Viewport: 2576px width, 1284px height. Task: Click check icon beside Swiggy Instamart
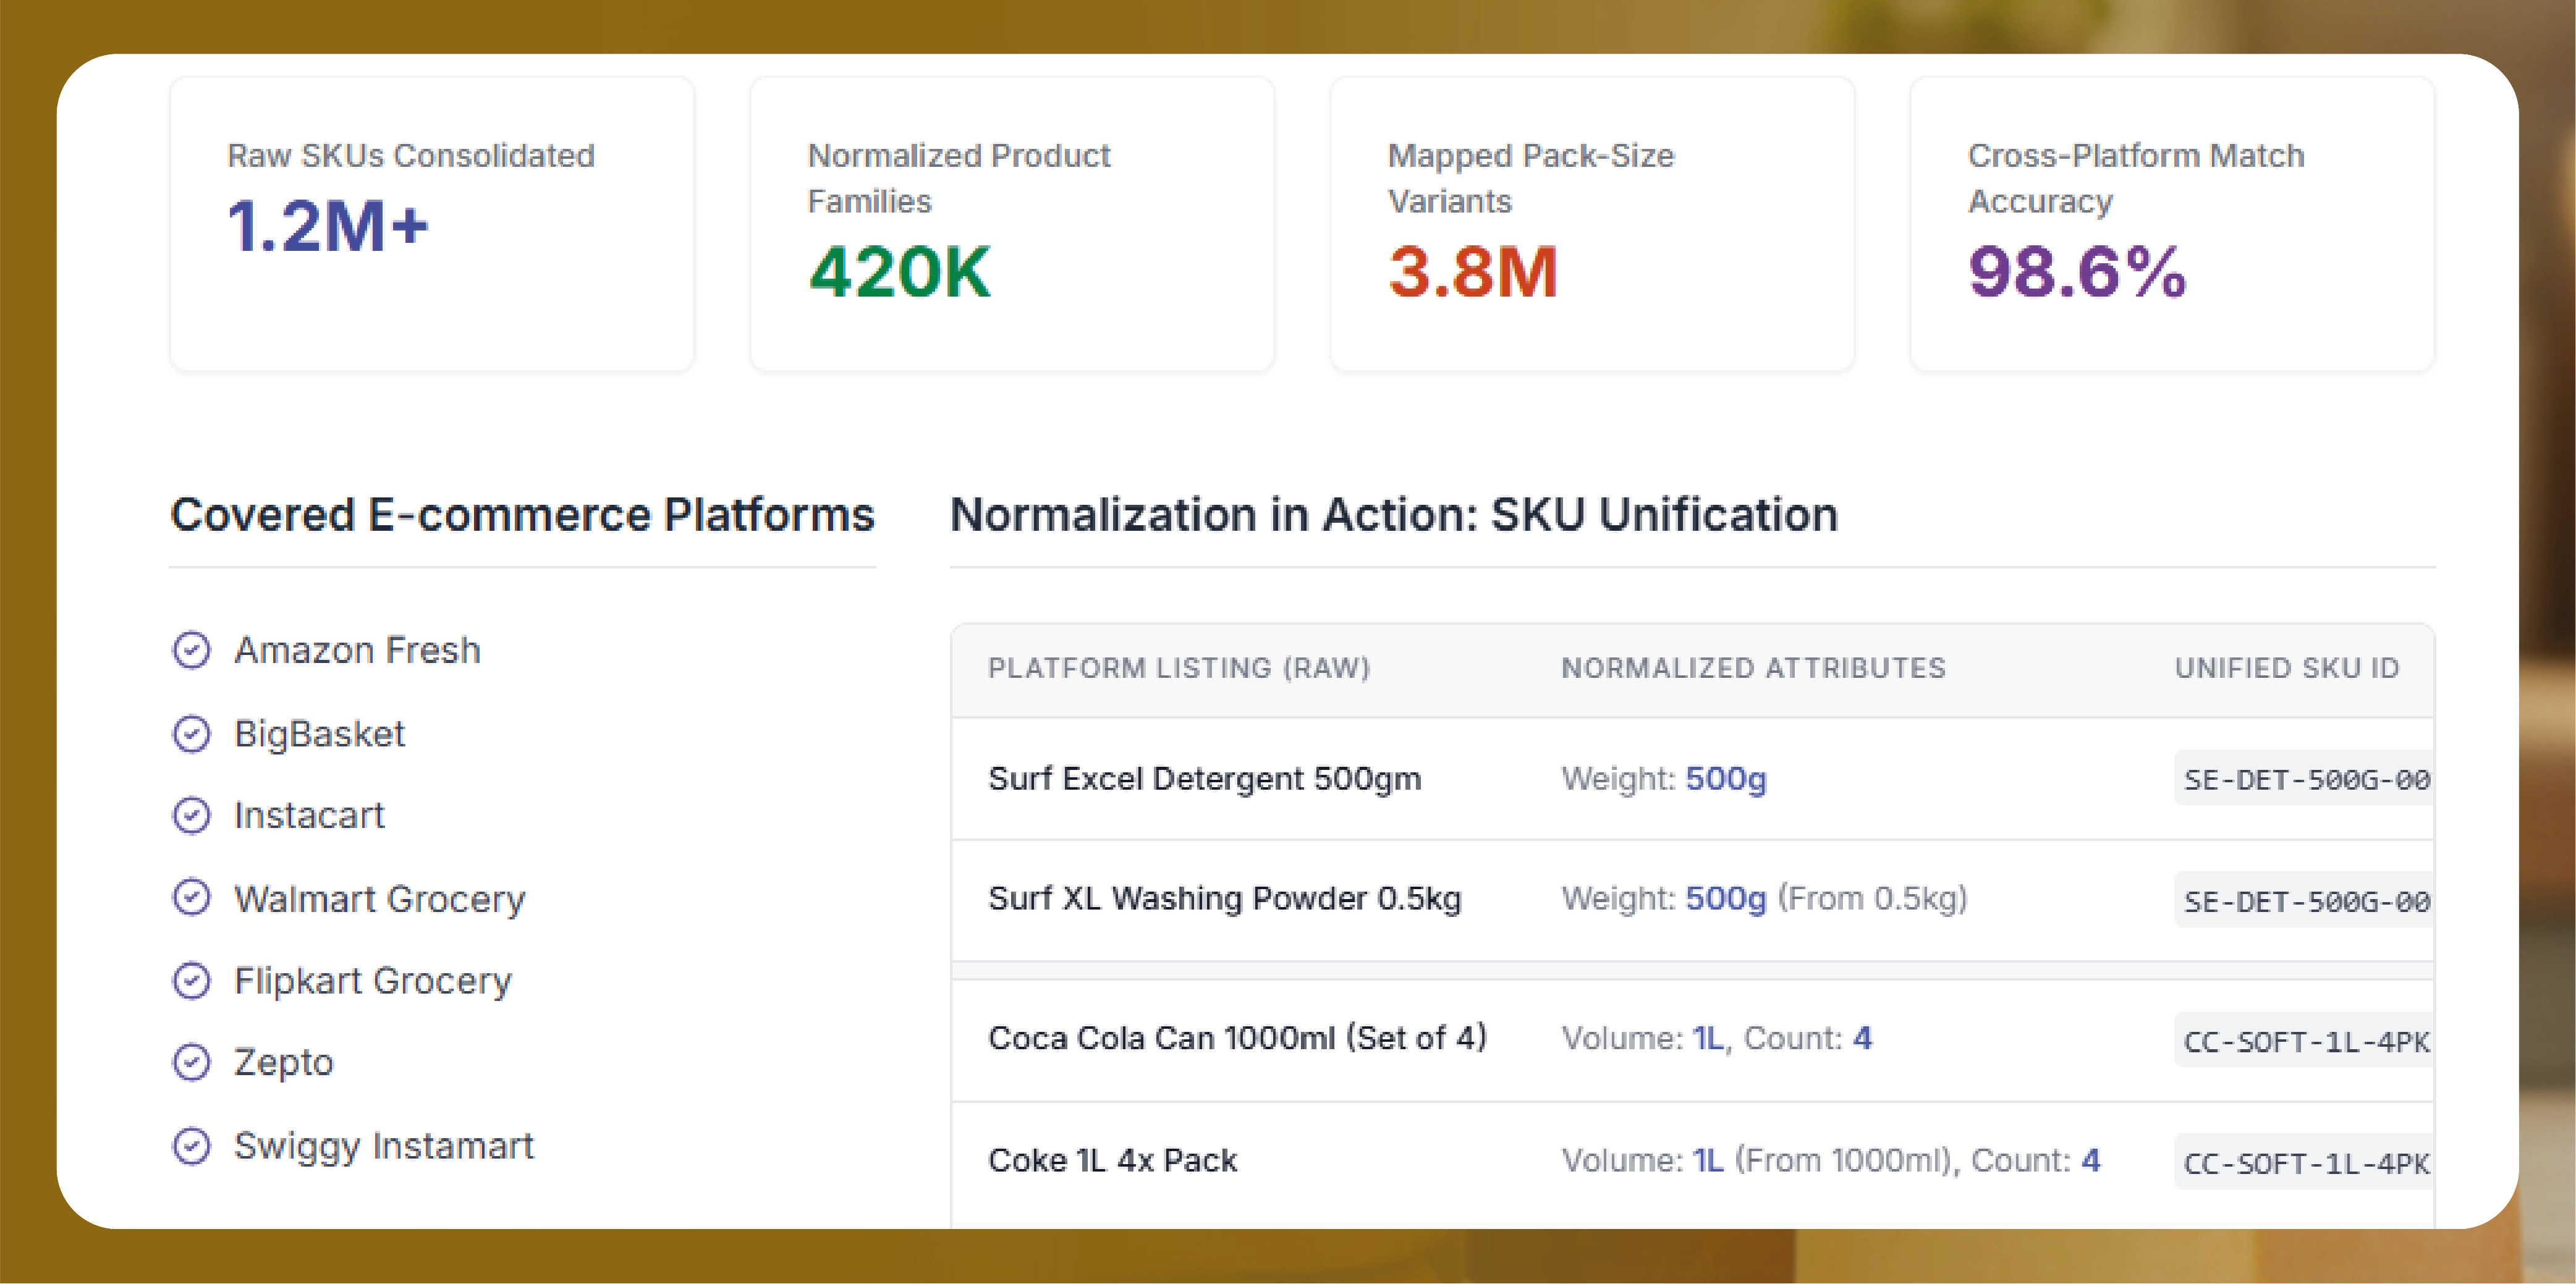point(191,1146)
